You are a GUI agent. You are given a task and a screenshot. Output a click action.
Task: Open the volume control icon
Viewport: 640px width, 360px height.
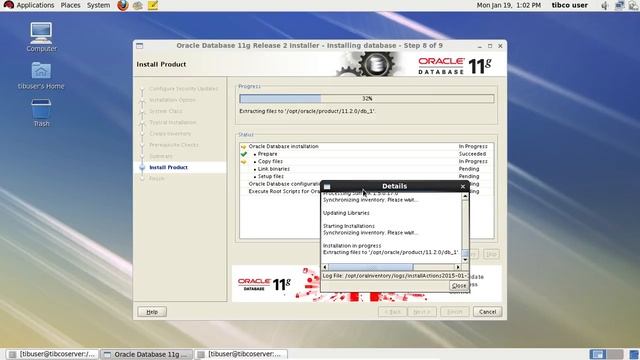pyautogui.click(x=605, y=5)
